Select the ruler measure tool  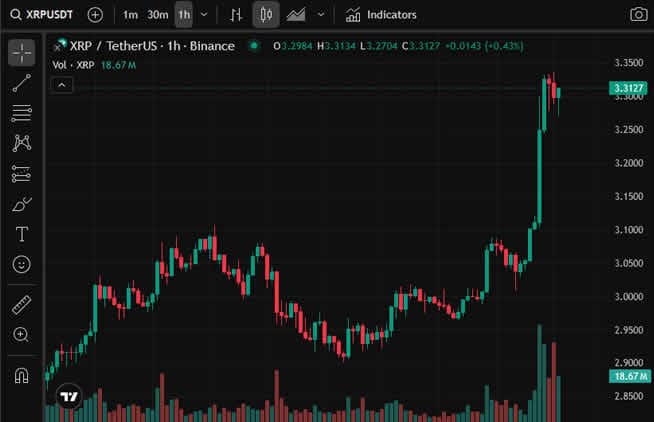(22, 305)
